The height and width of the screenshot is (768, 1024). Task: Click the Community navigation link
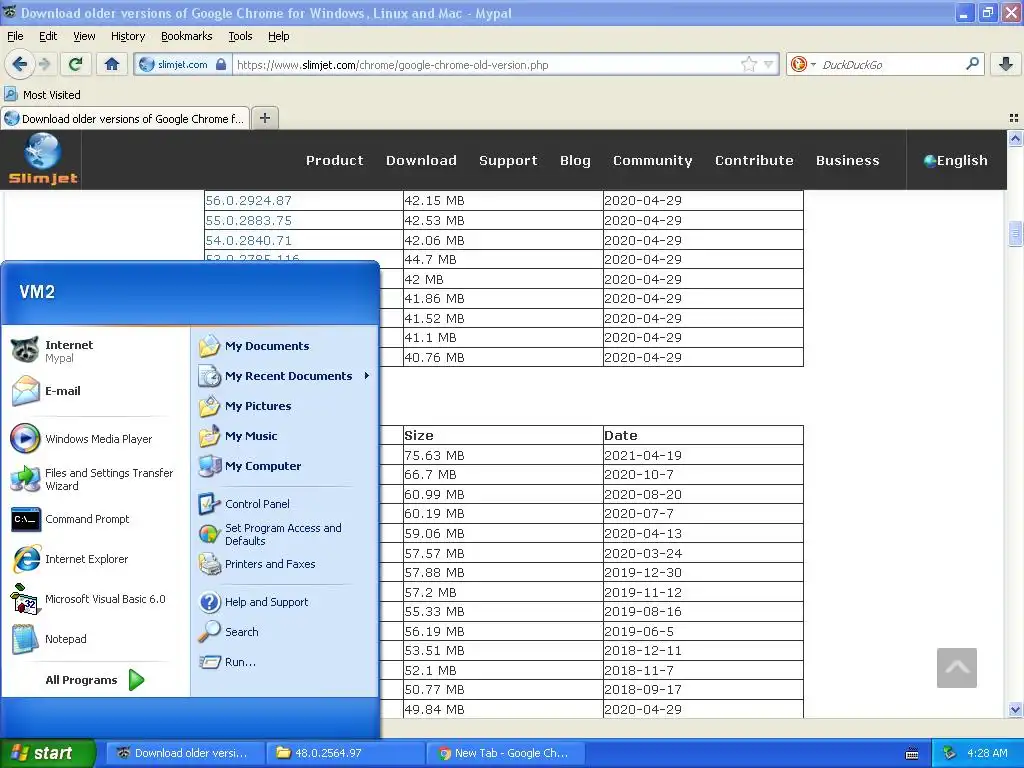[x=652, y=161]
